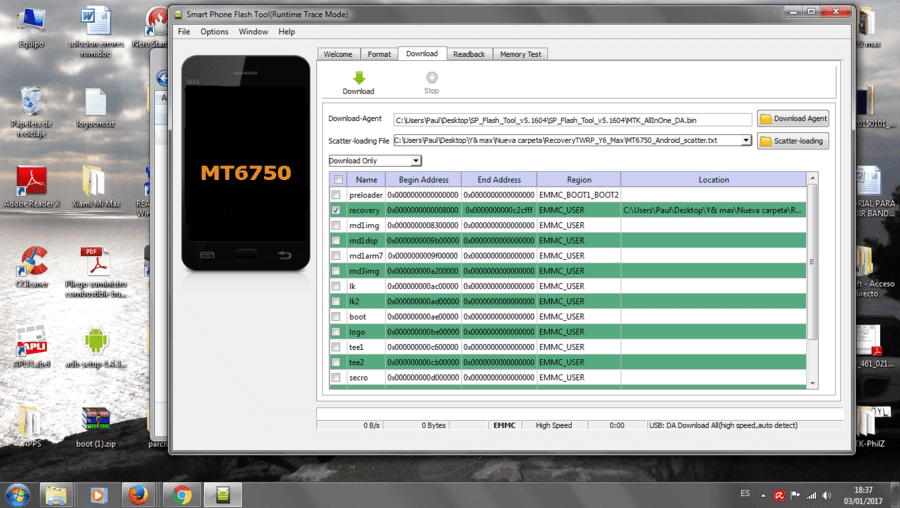Show hidden tray icons arrow

pos(763,495)
